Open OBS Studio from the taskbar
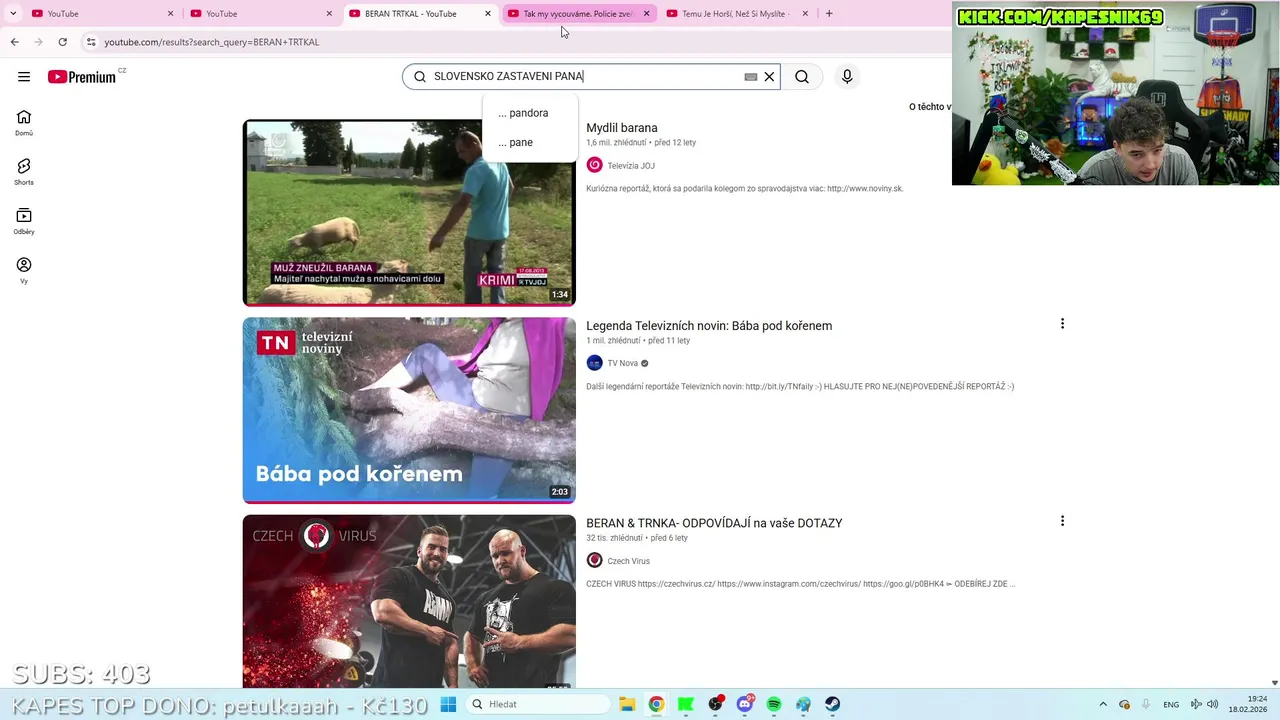This screenshot has width=1280, height=720. (715, 704)
